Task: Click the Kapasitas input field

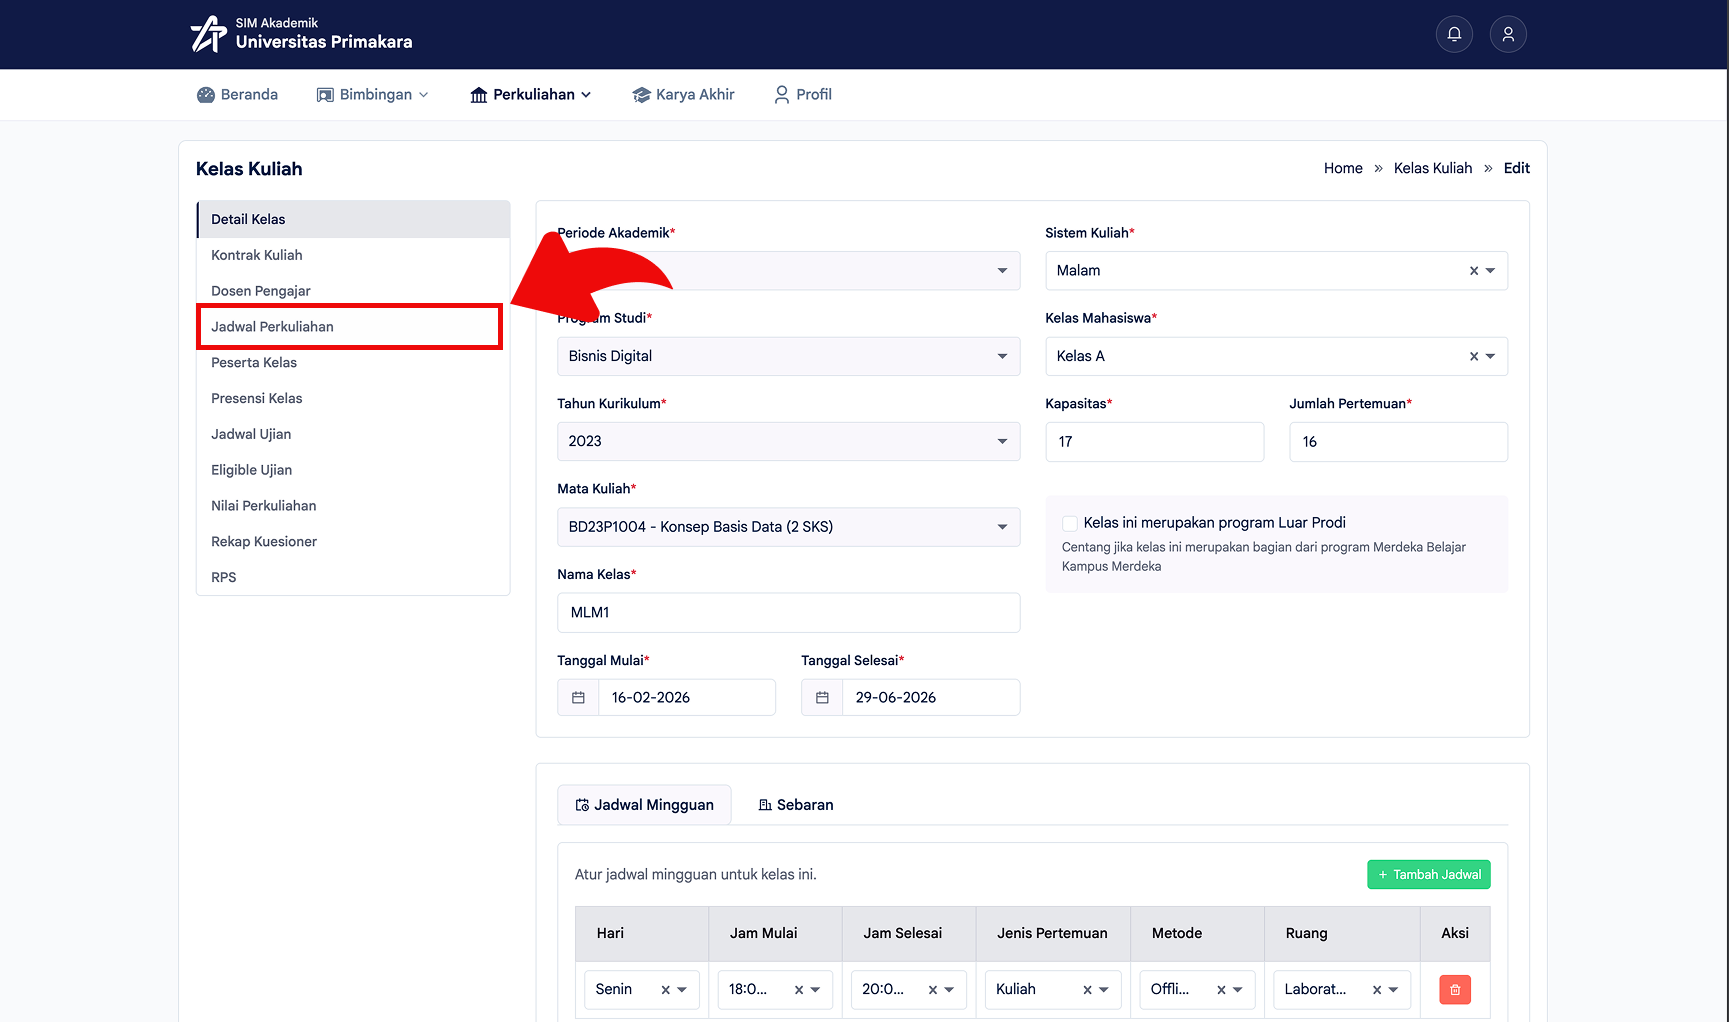Action: [1154, 442]
